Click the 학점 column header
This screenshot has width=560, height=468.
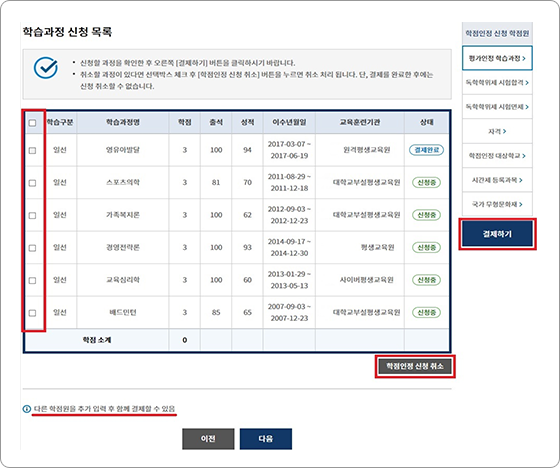tap(185, 122)
